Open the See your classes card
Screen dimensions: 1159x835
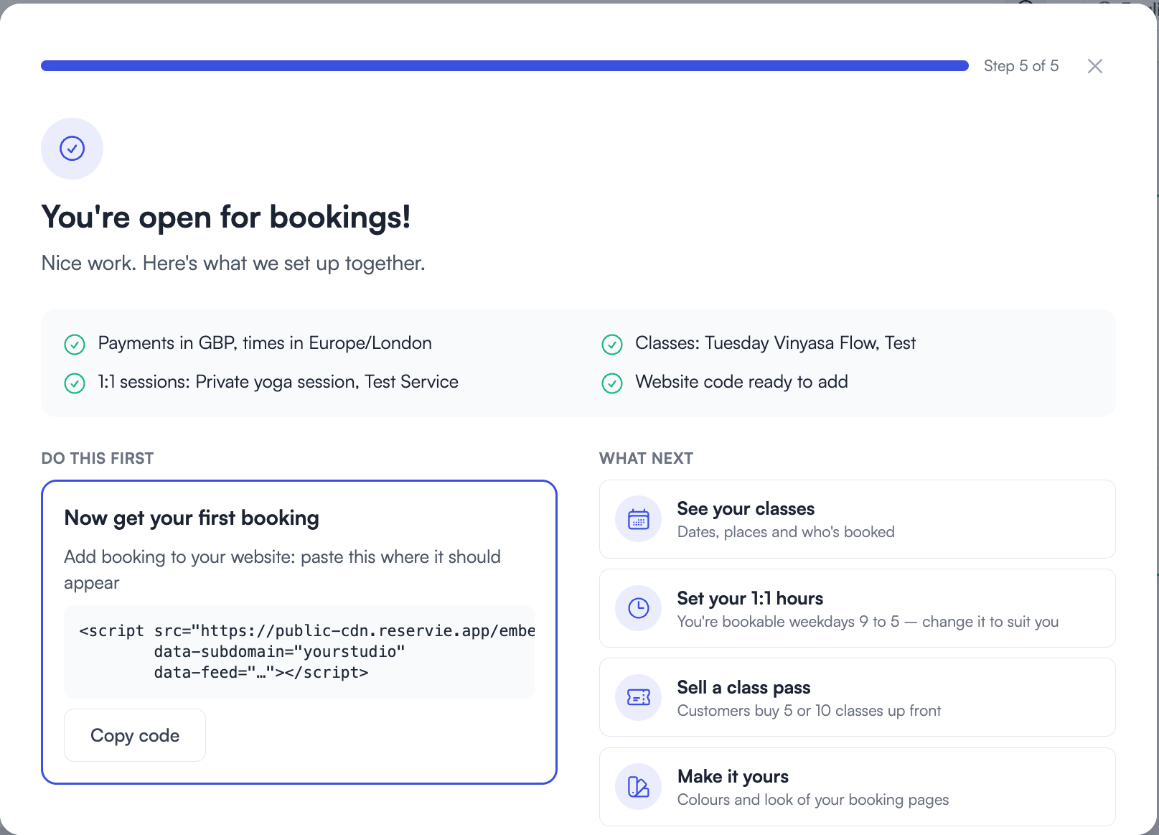[857, 519]
